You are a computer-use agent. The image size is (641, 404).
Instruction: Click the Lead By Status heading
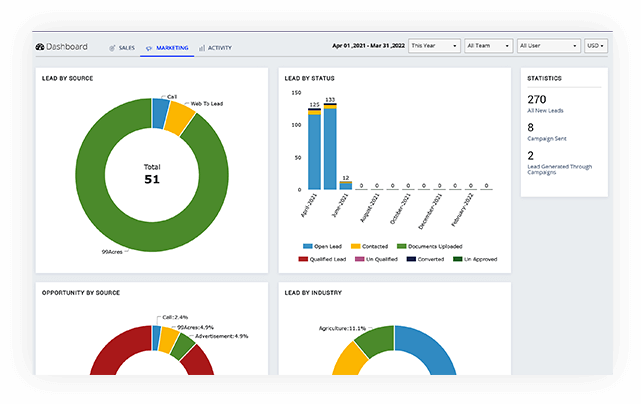309,78
